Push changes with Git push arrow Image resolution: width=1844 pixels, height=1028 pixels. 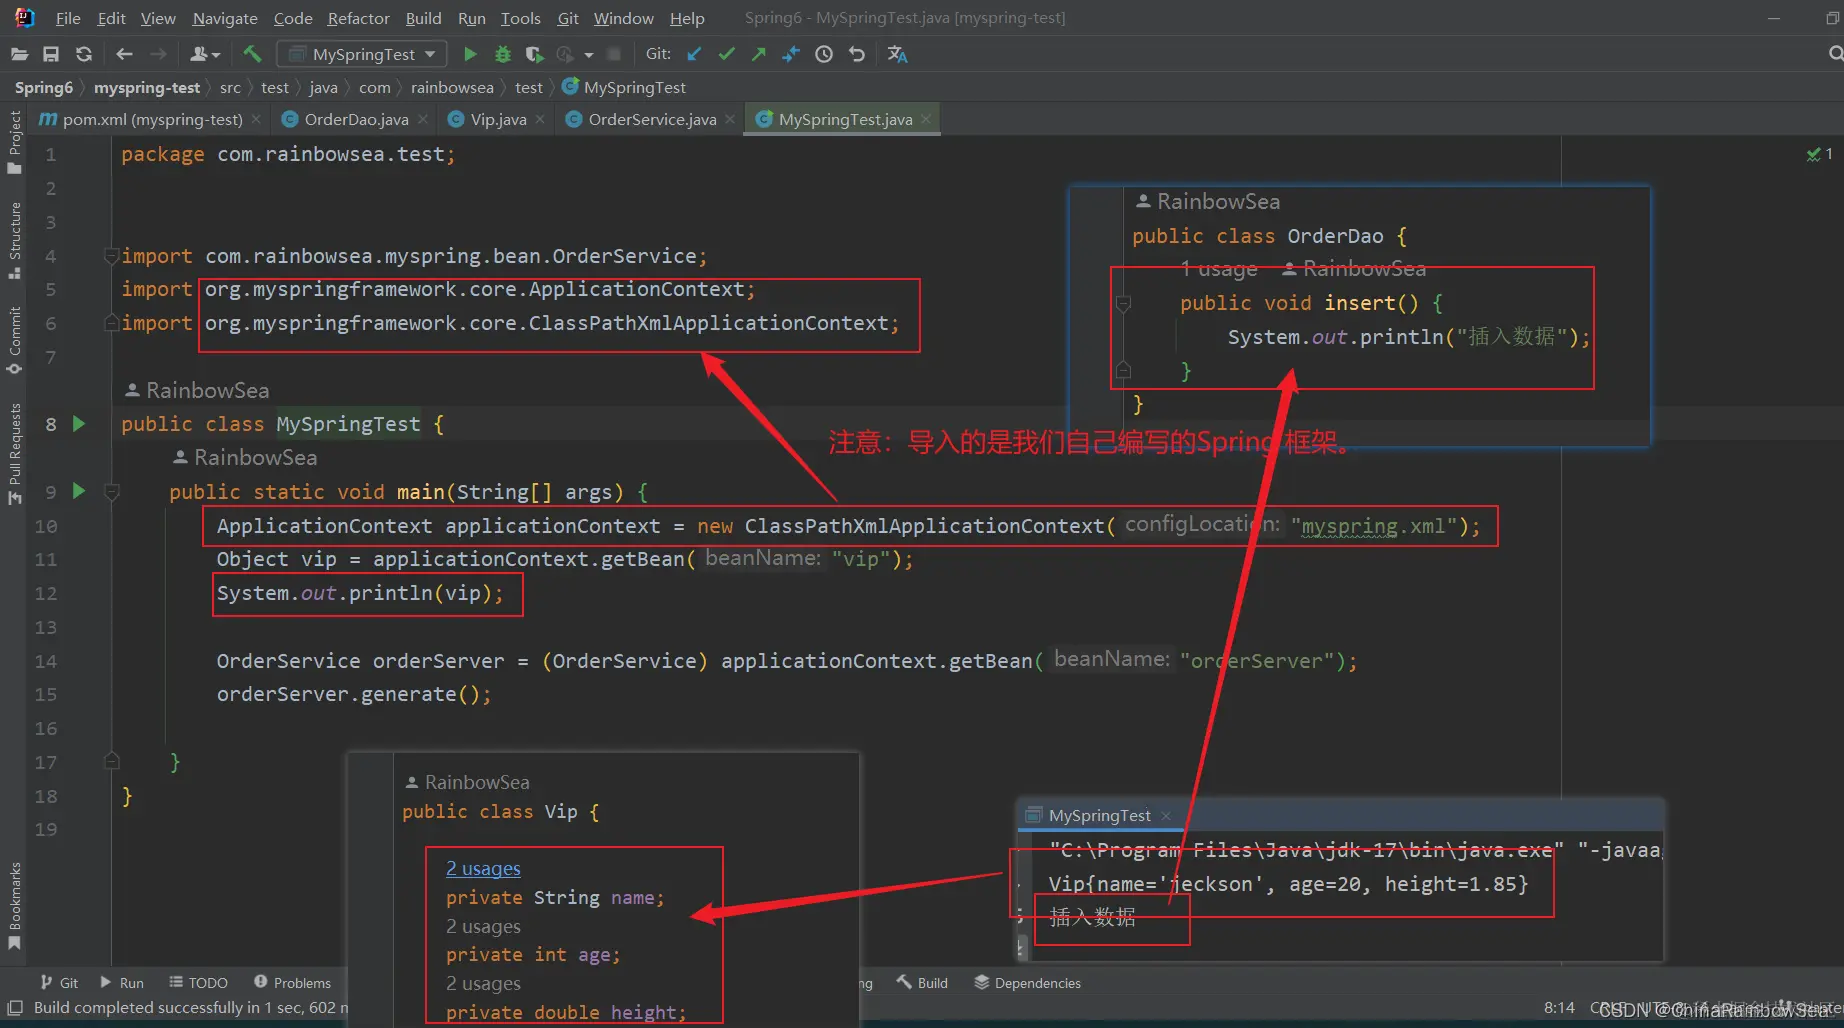pos(759,54)
